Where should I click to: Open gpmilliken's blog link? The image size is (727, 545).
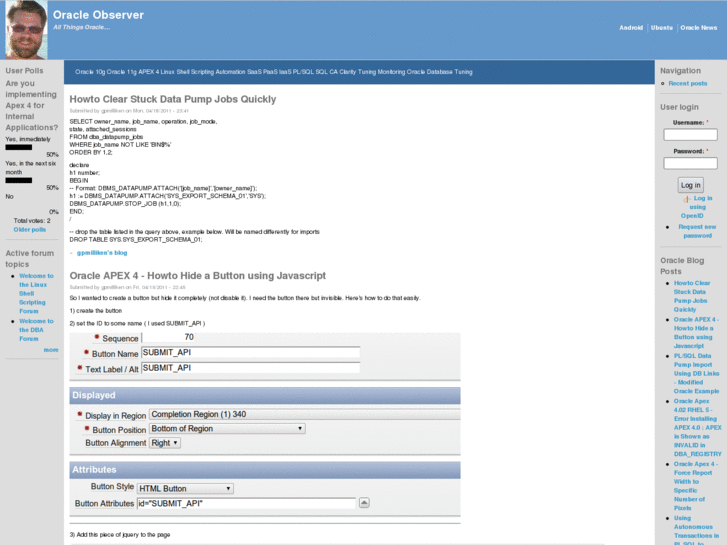tap(102, 253)
